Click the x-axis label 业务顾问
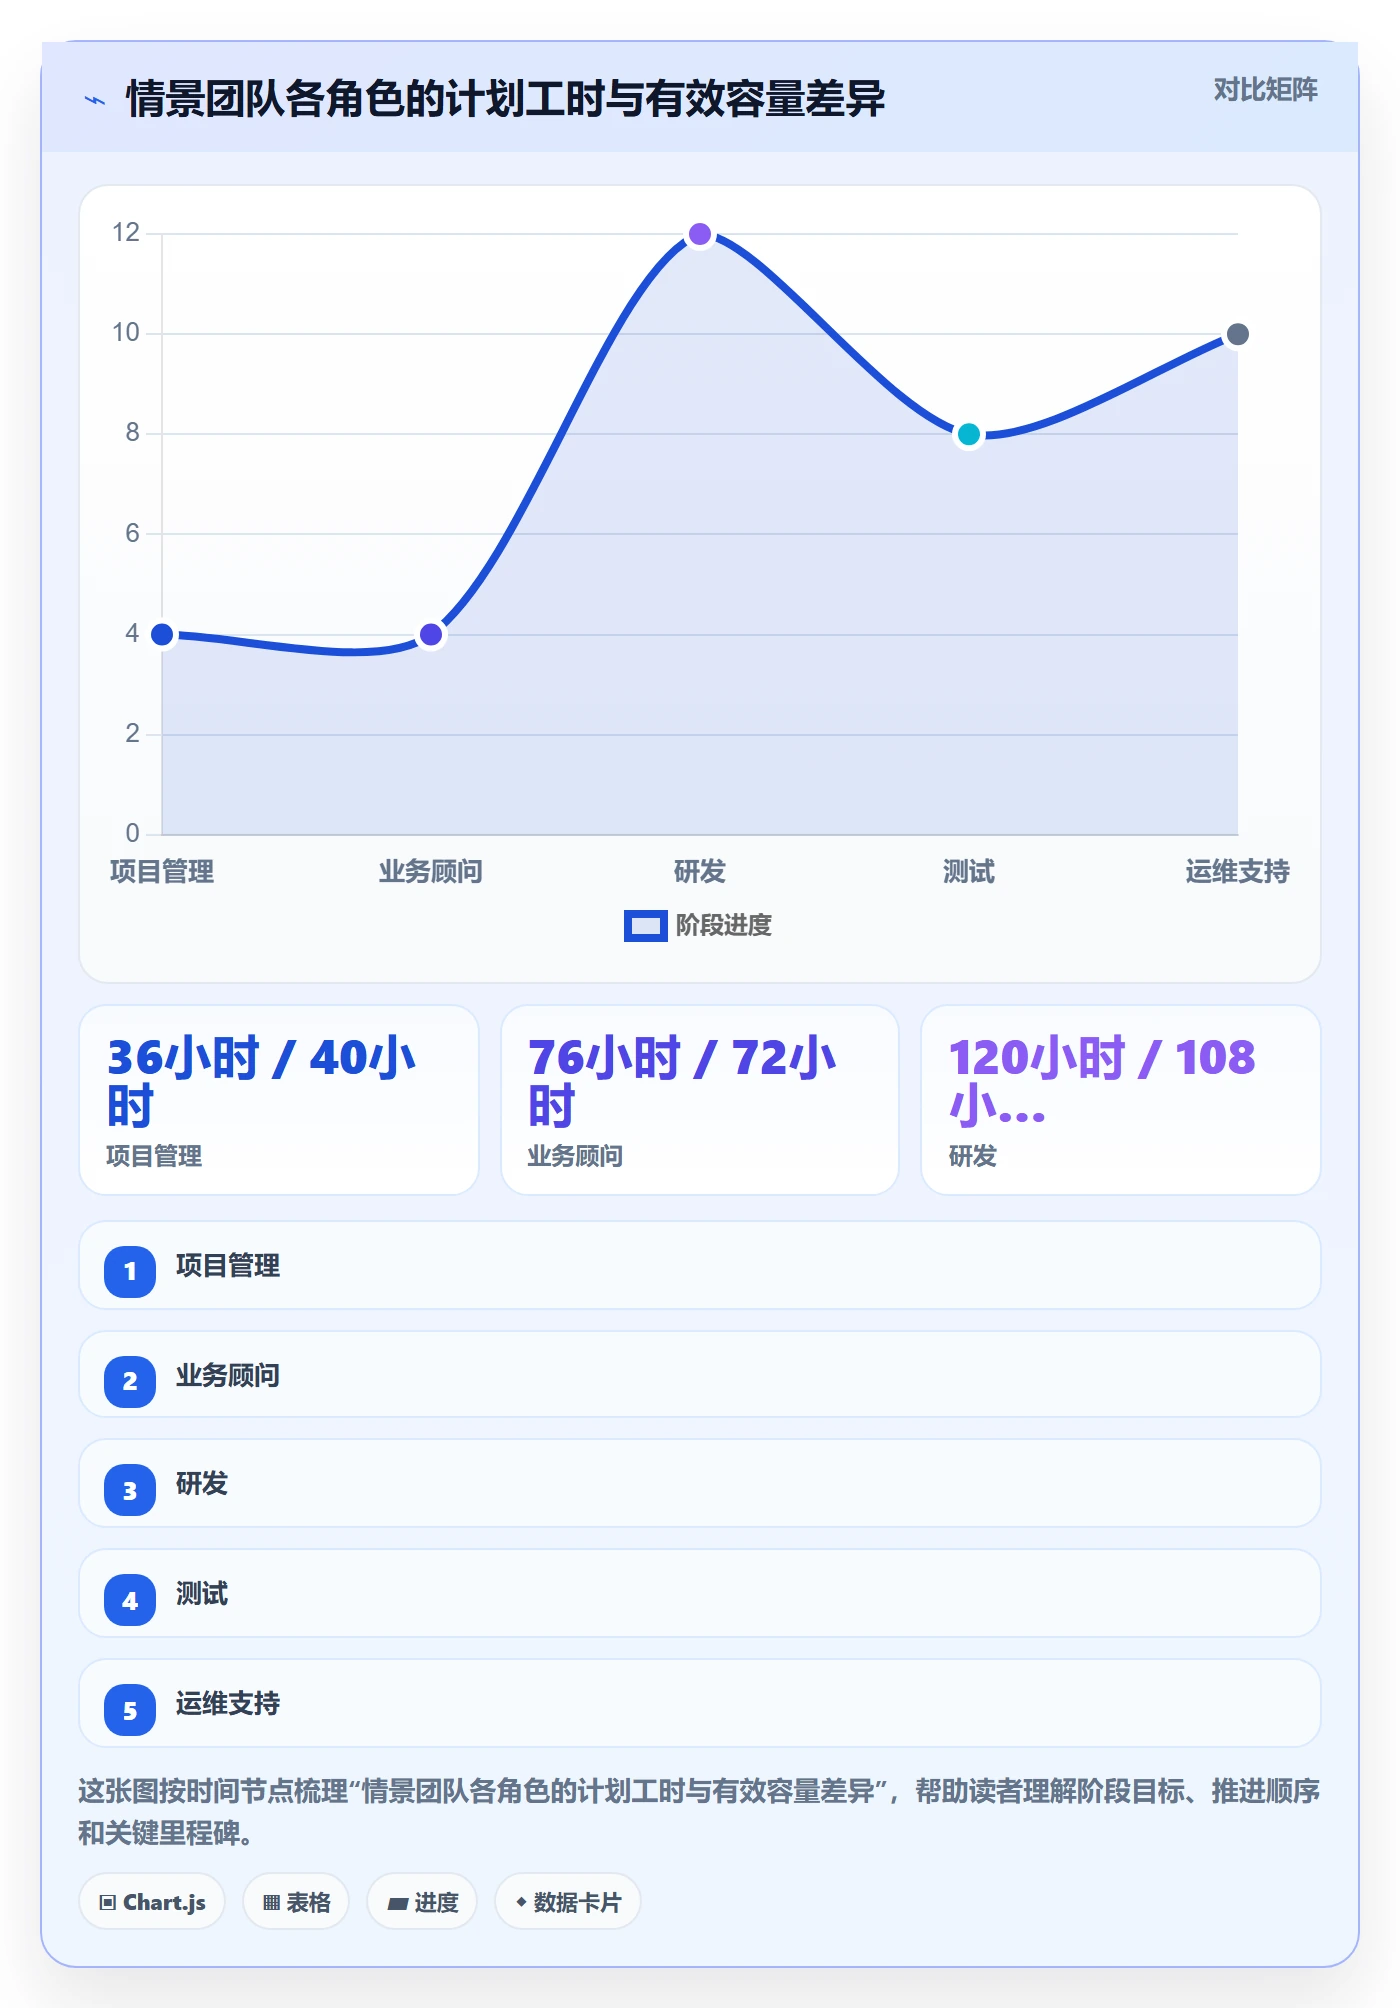Screen dimensions: 1400x2008 coord(431,872)
